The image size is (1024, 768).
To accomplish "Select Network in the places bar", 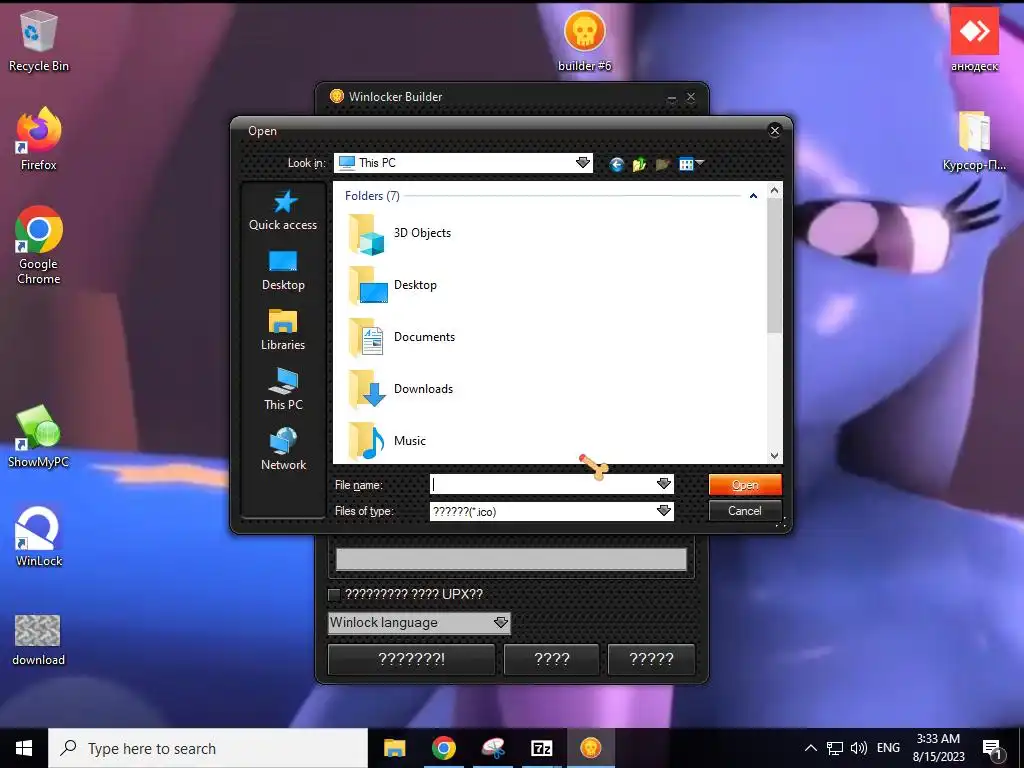I will point(283,450).
